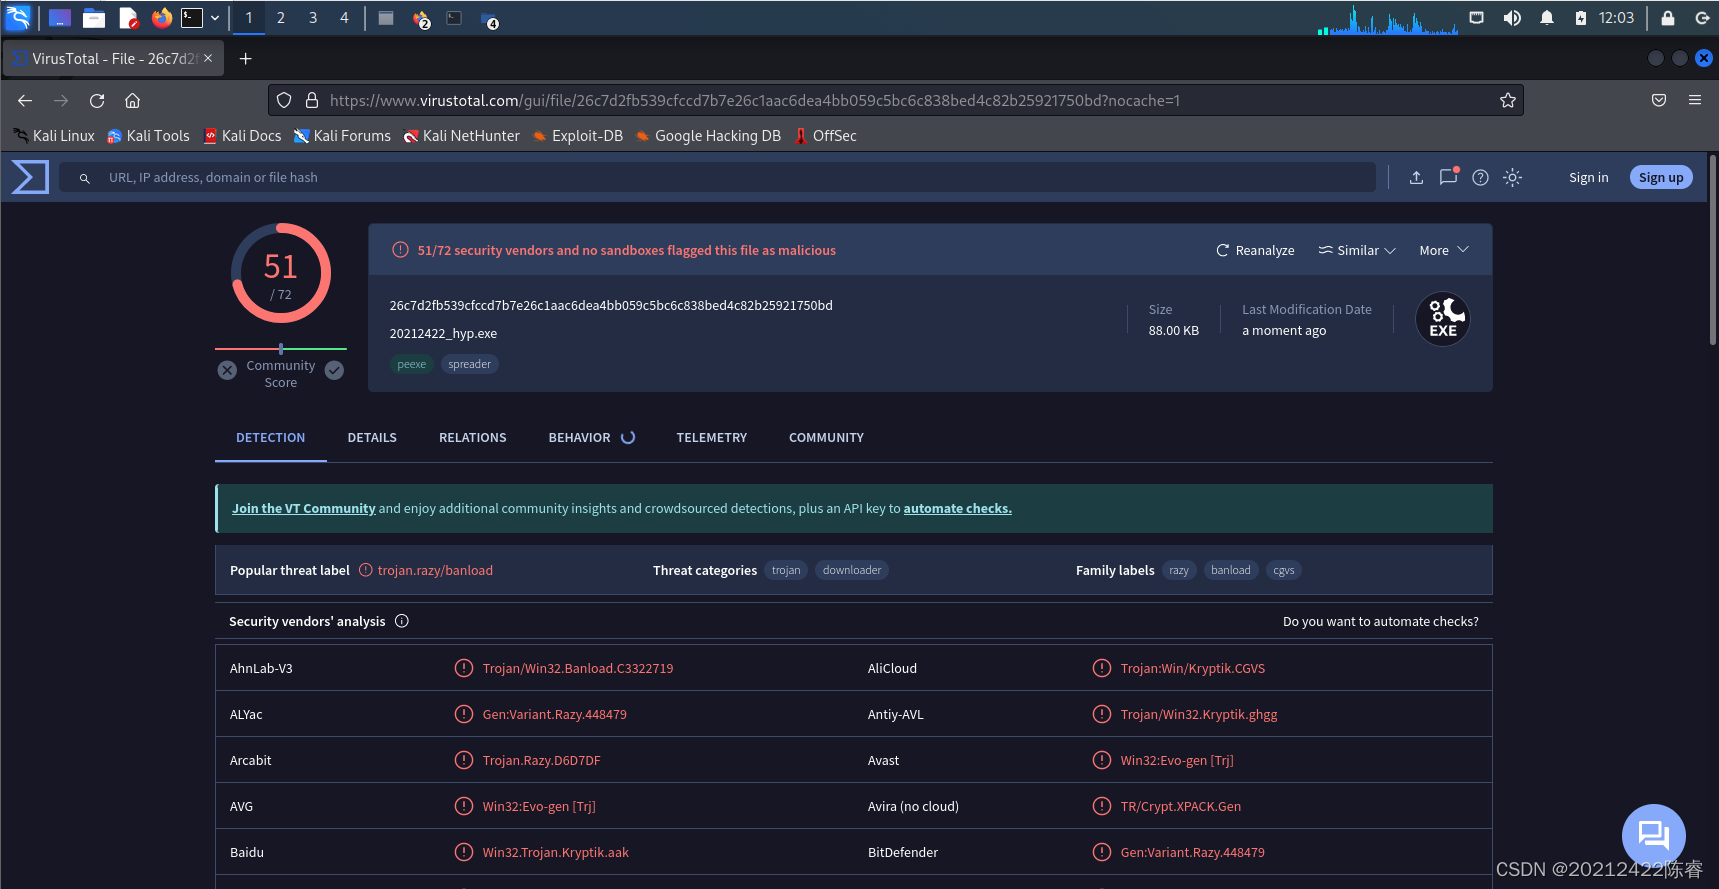Click the info icon beside Security vendors' analysis
The height and width of the screenshot is (889, 1719).
(402, 621)
